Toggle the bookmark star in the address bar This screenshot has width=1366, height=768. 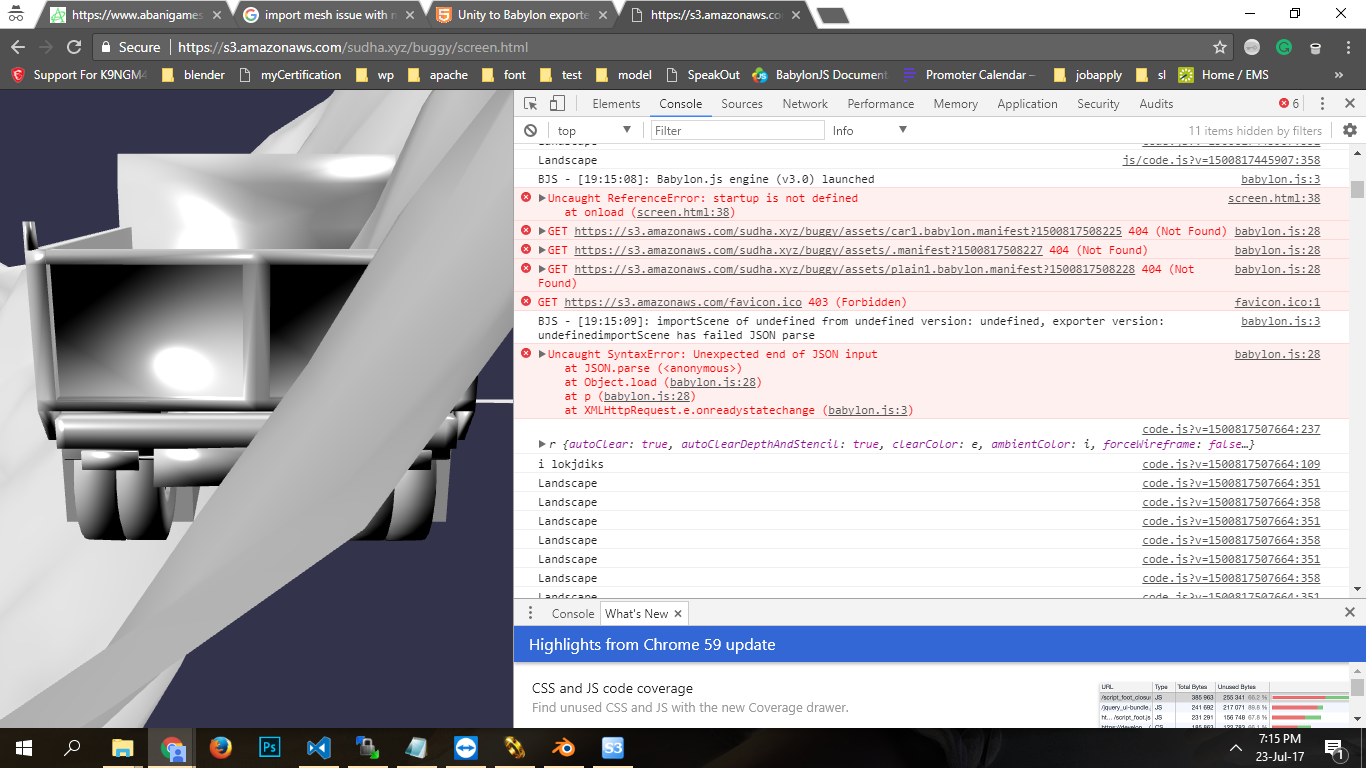click(x=1220, y=47)
